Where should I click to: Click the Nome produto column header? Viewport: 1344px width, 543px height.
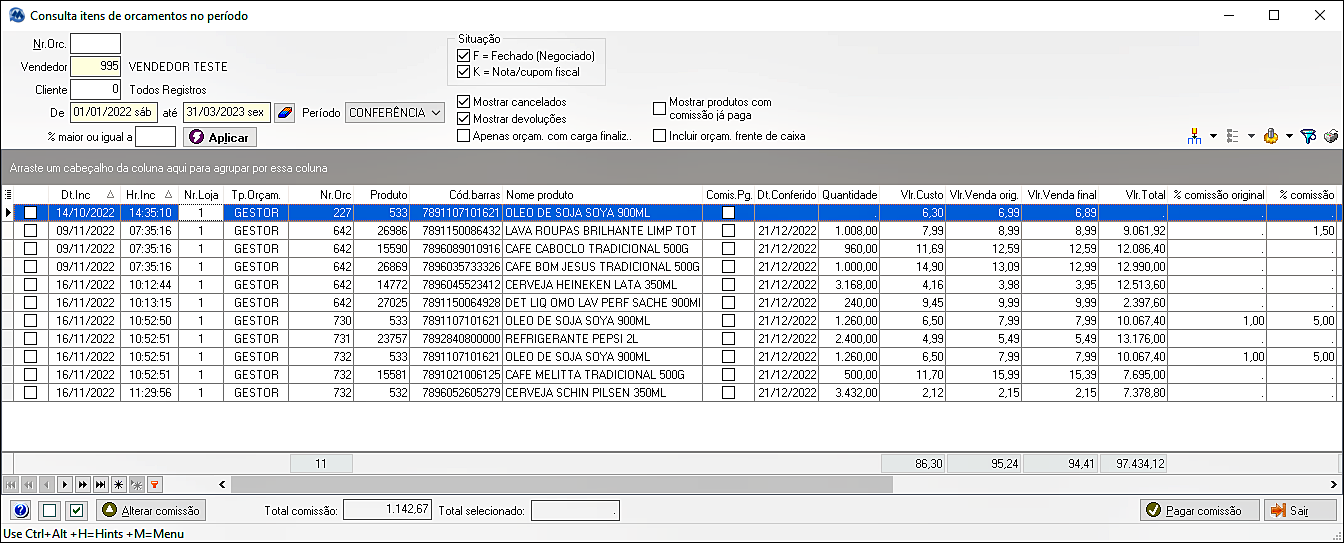coord(602,194)
